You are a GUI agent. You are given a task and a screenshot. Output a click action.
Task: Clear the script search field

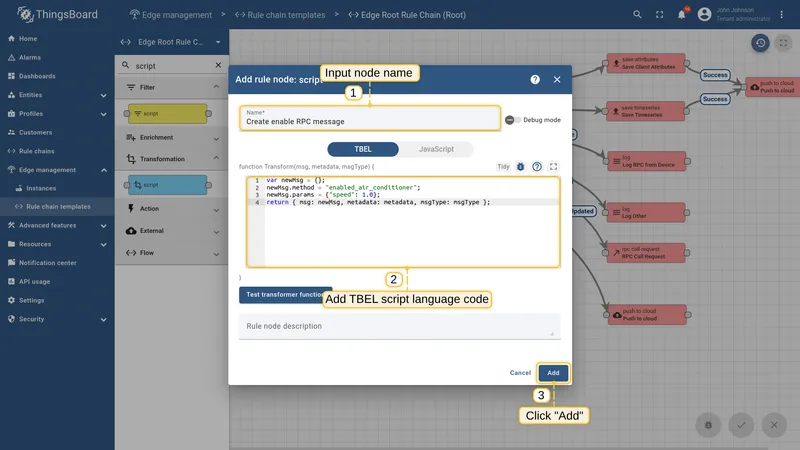point(218,65)
